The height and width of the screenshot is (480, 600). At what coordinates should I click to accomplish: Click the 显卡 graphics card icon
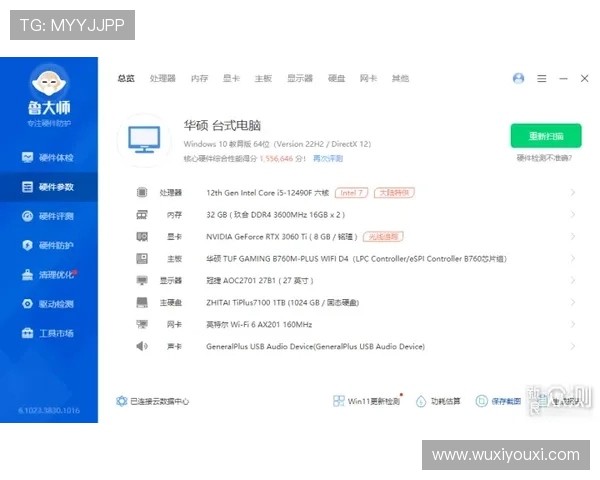tap(142, 237)
